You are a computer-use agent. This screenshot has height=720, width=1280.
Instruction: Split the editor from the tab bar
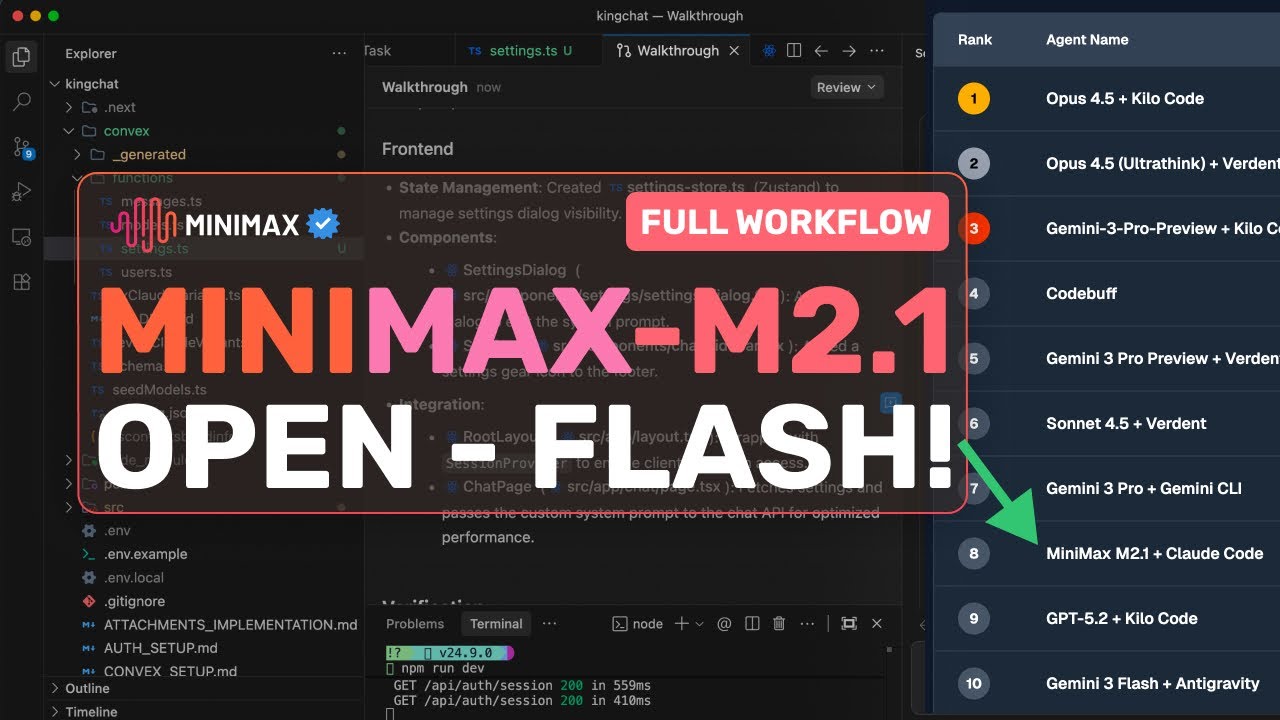[794, 50]
